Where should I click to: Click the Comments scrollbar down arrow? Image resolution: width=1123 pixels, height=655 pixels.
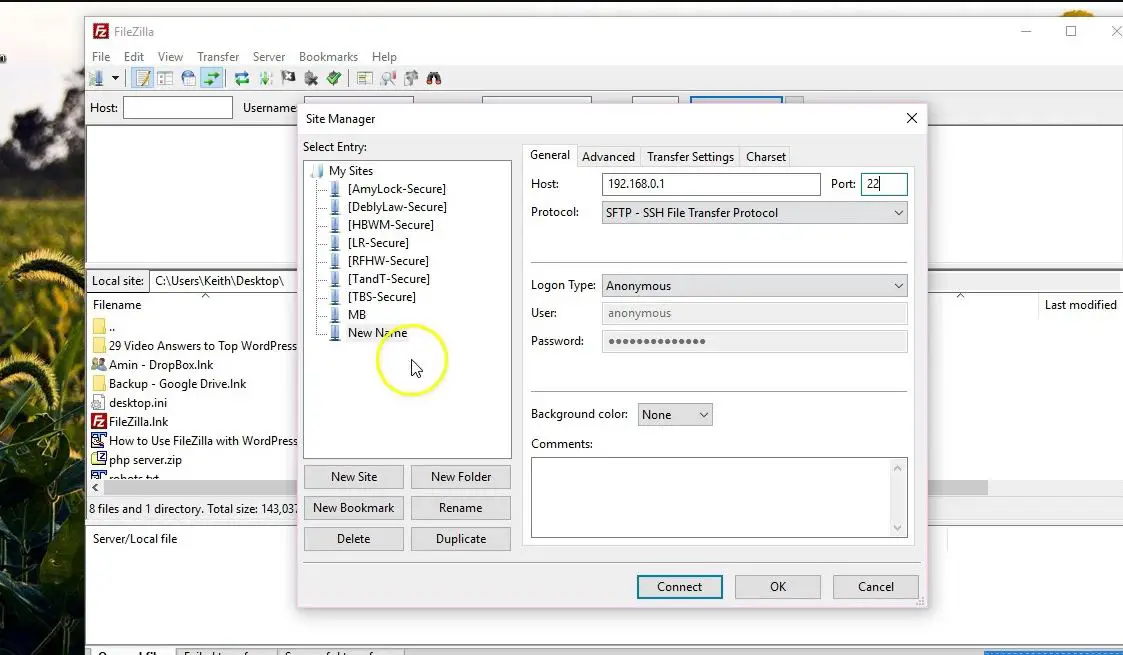click(x=897, y=528)
